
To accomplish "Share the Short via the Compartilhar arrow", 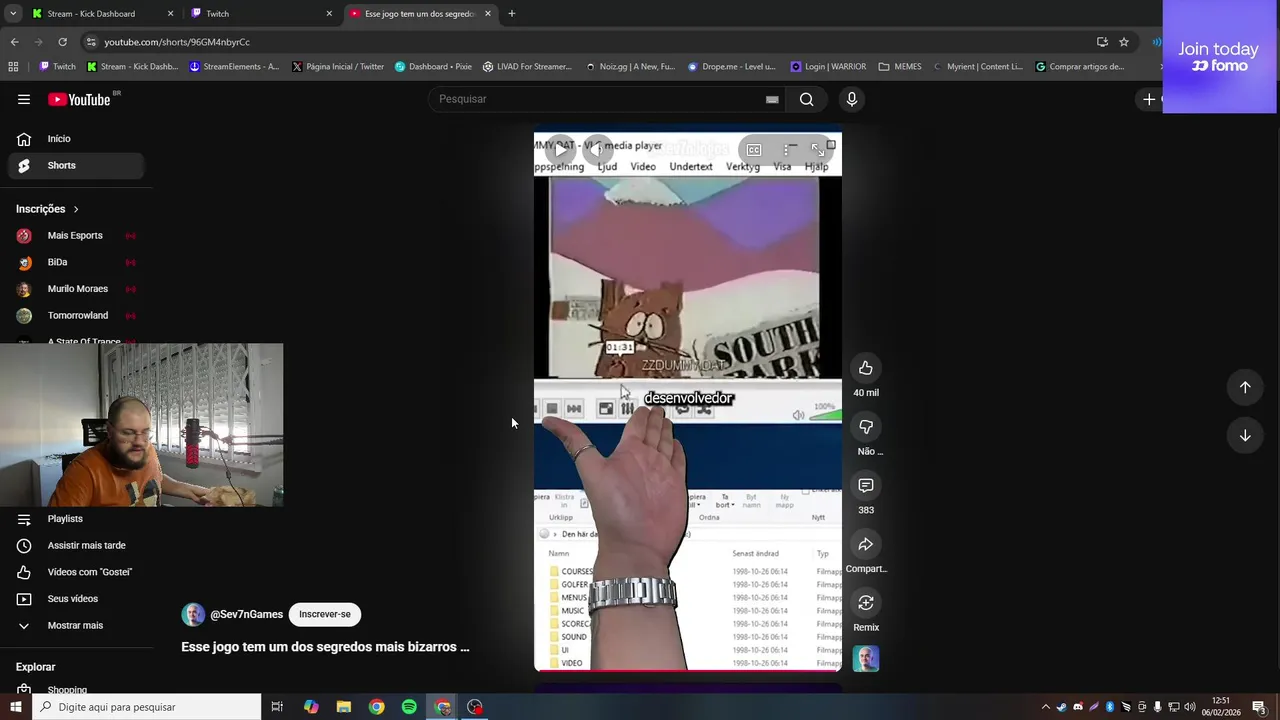I will coord(866,544).
